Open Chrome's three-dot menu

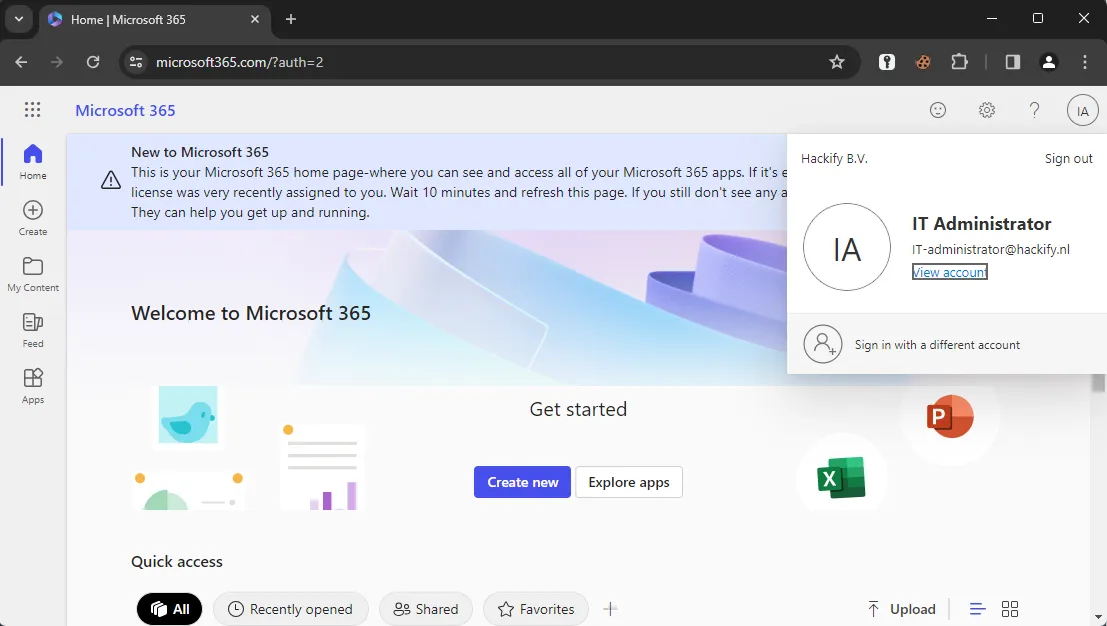point(1085,61)
